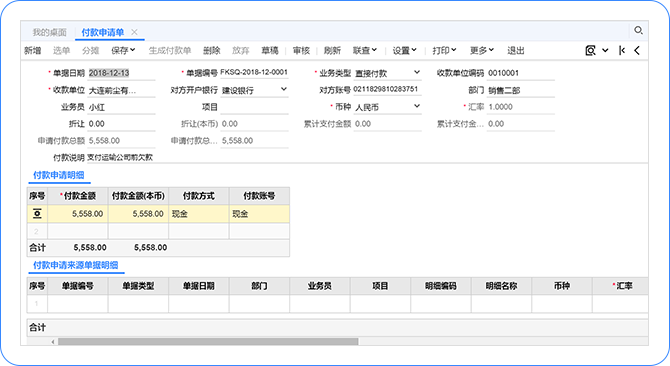Click 新增 in the toolbar
Screen dimensions: 670x366
click(33, 51)
